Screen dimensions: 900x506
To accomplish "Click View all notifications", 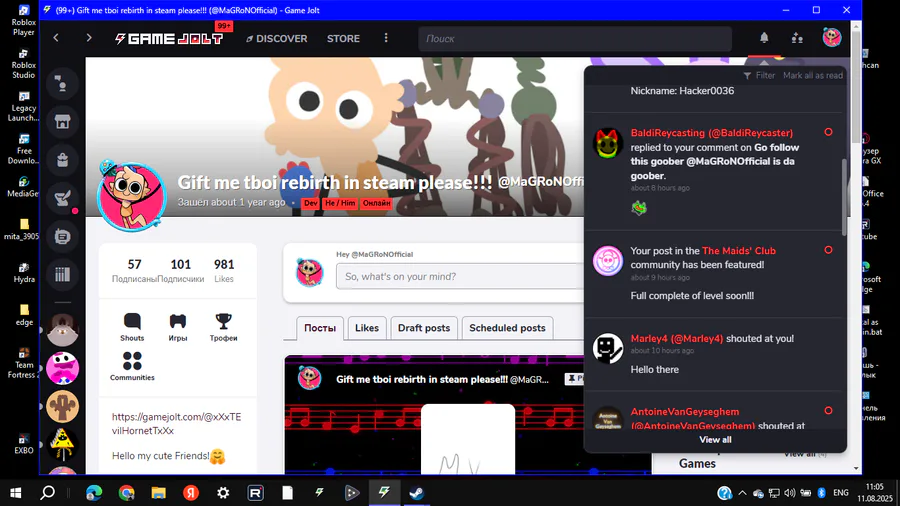I will [715, 439].
